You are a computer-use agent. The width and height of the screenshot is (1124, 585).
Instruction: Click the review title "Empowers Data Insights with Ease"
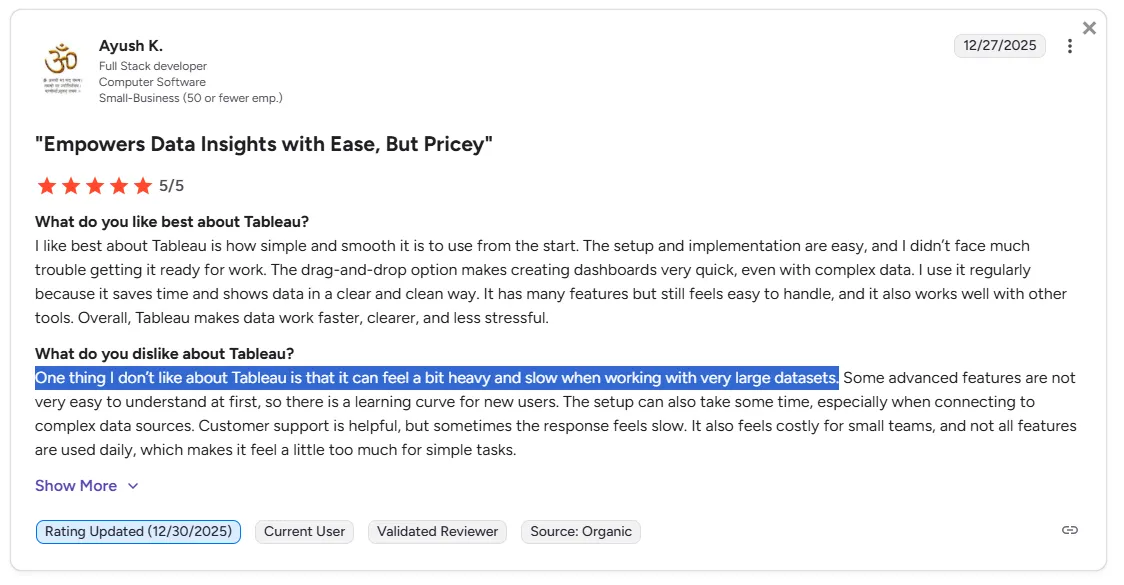pos(264,144)
